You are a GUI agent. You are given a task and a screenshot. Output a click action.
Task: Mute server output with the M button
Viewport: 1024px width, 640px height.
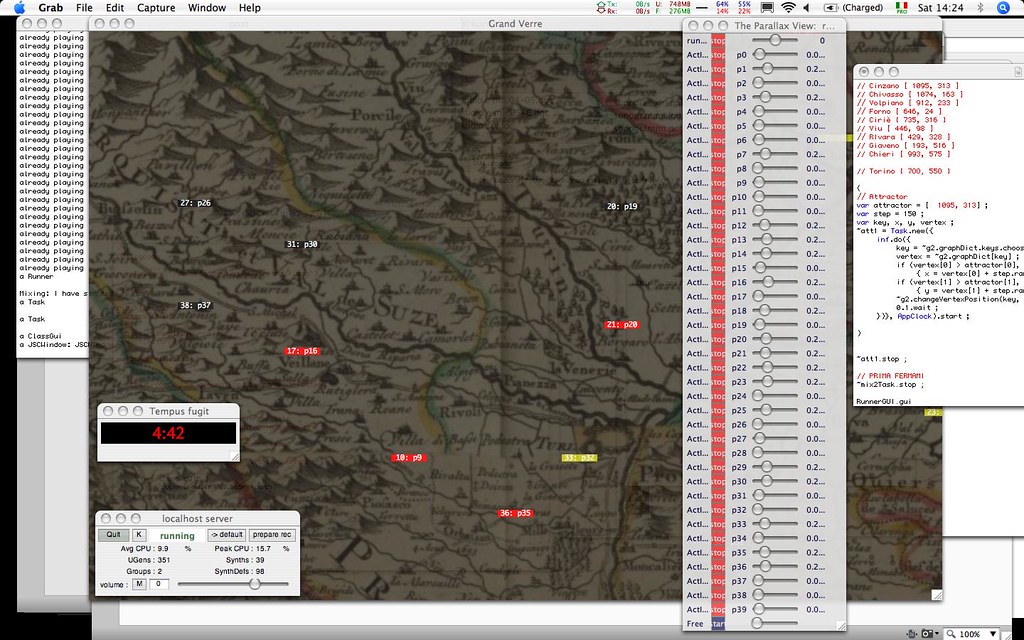[139, 583]
